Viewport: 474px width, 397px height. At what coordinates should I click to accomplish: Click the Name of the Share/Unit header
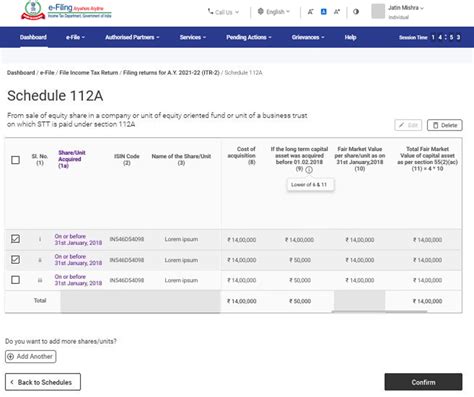point(181,159)
